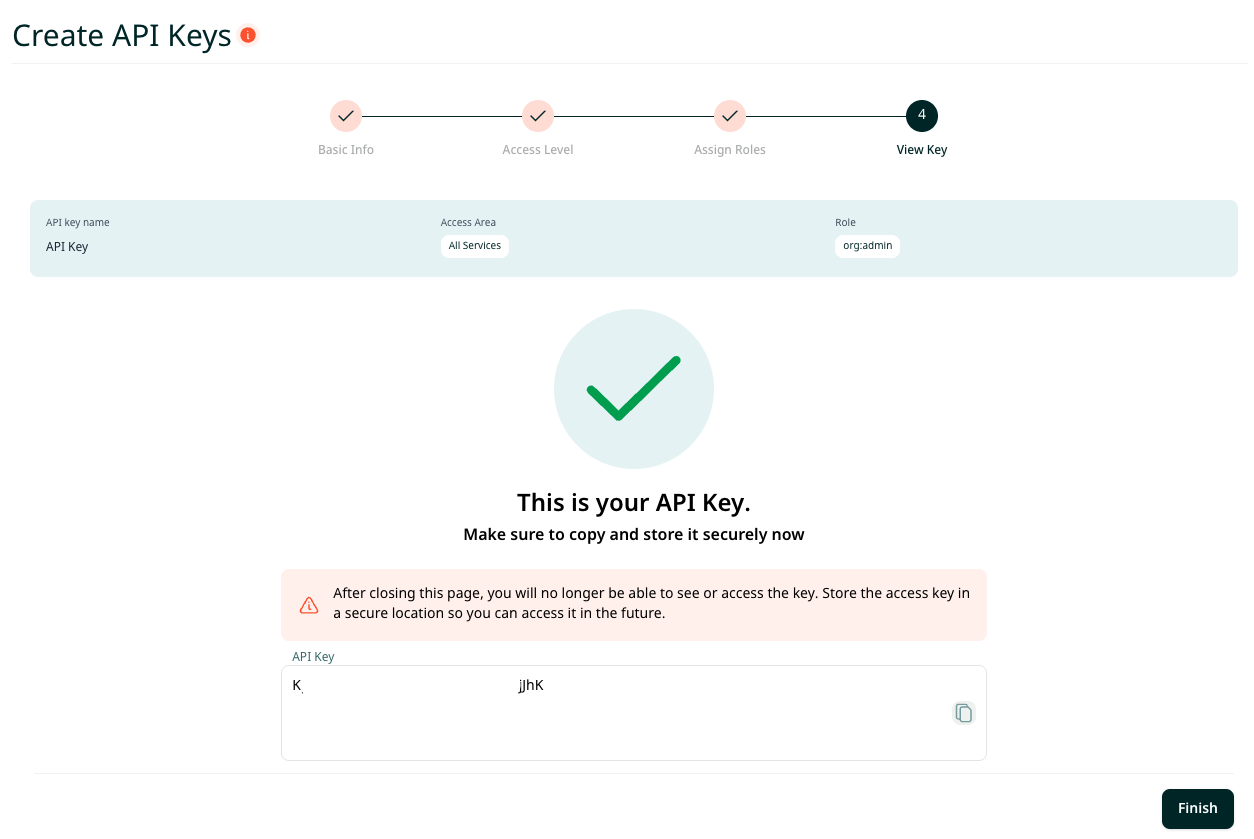1254x839 pixels.
Task: Click the Basic Info step checkmark circle
Action: pyautogui.click(x=346, y=116)
